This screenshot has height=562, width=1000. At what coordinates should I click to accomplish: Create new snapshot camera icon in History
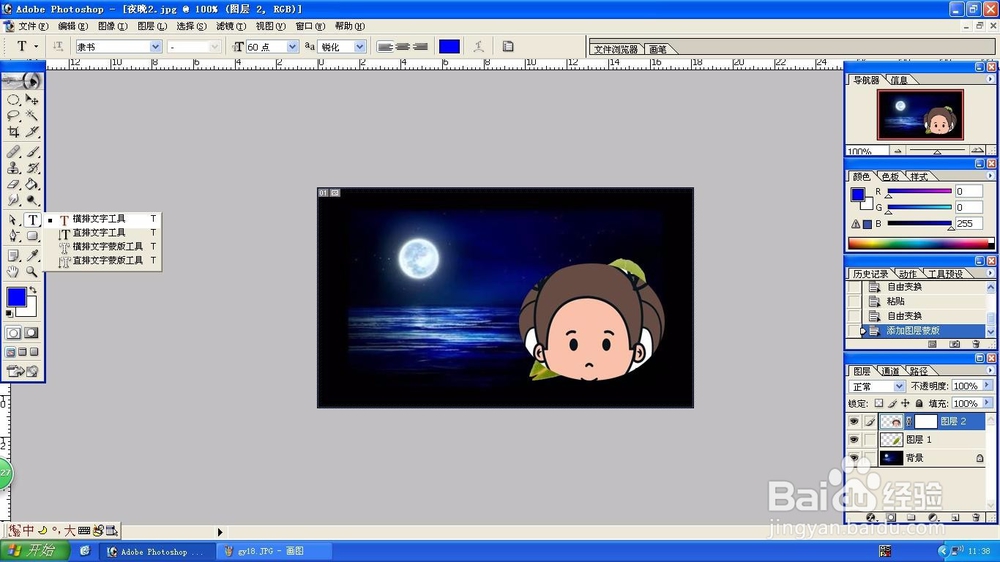click(955, 344)
